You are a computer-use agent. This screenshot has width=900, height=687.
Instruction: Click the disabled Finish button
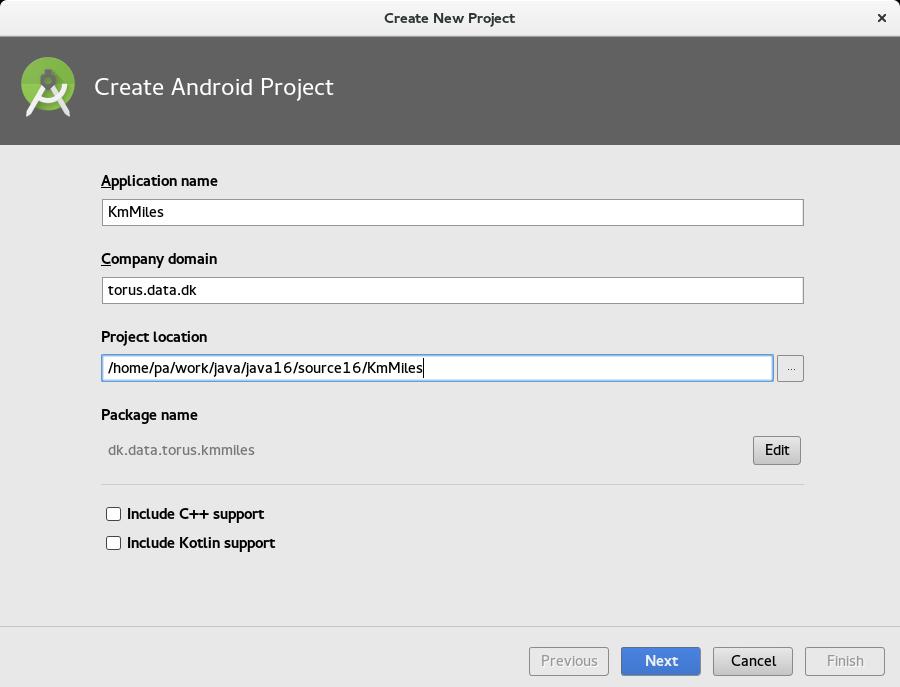[x=845, y=661]
